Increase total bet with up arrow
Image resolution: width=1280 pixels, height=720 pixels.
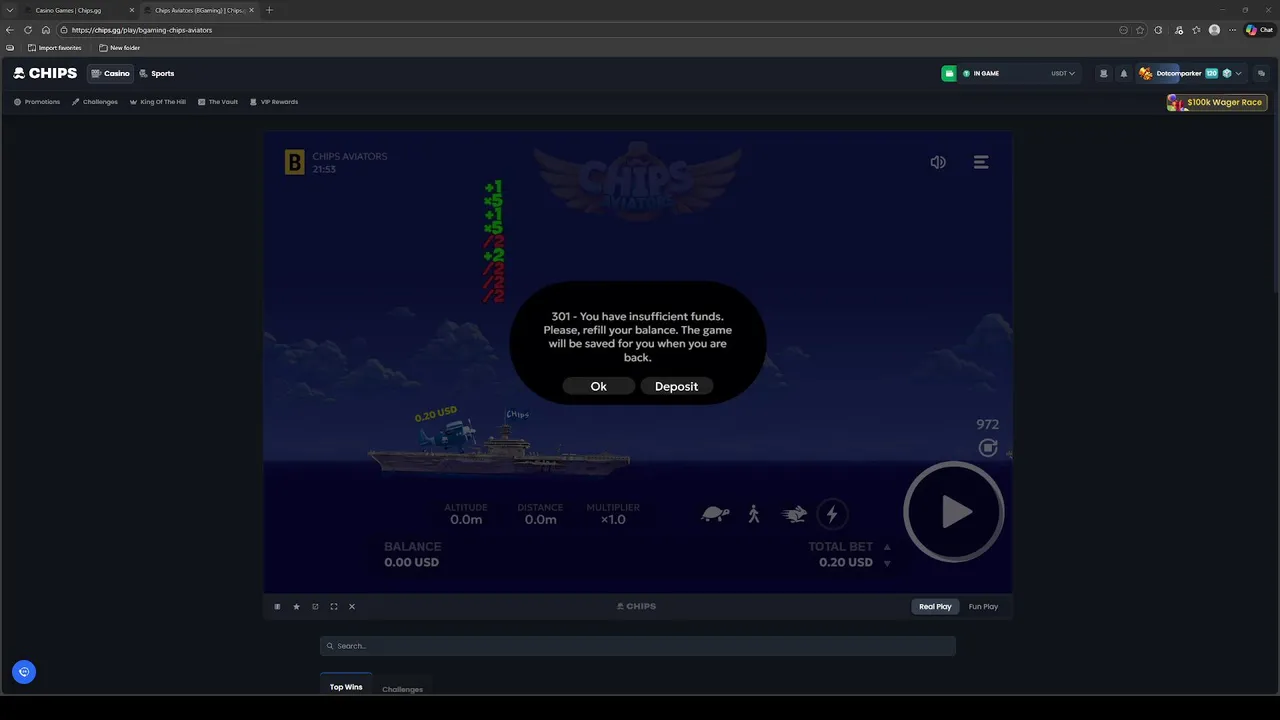click(x=887, y=547)
